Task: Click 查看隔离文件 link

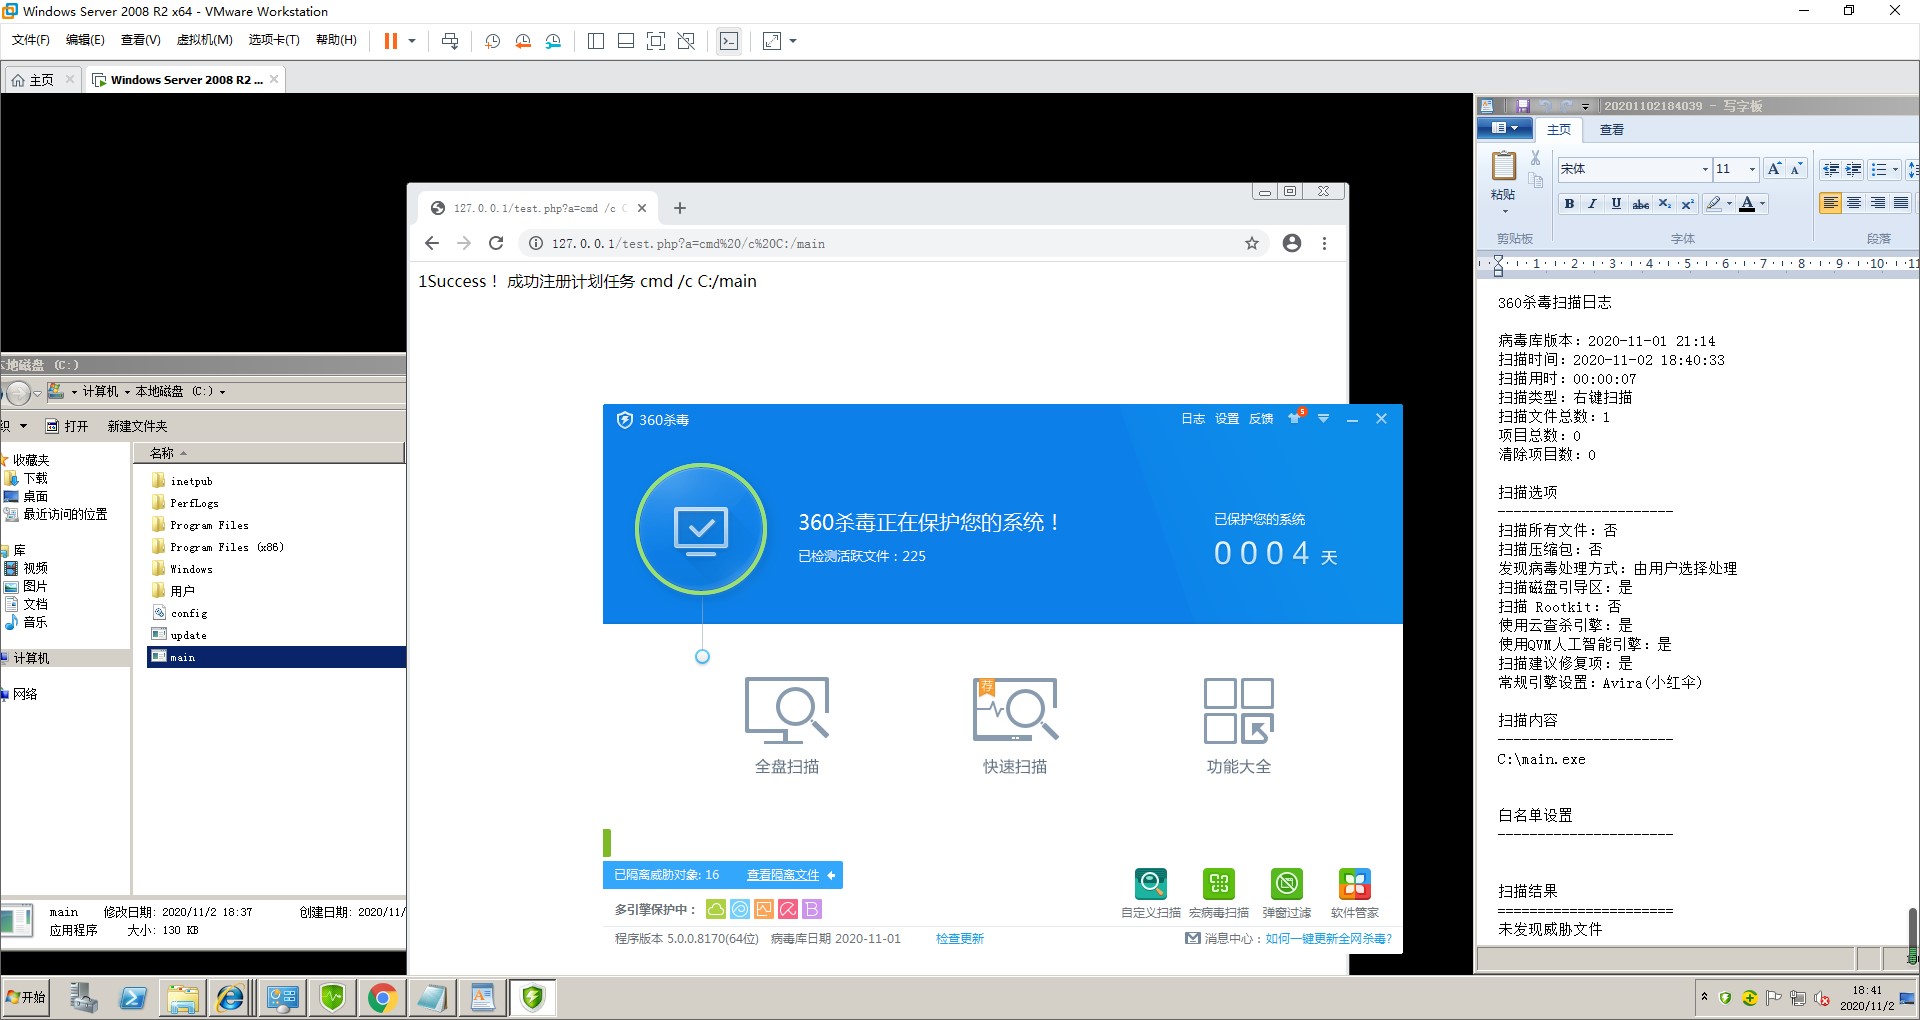Action: (x=783, y=875)
